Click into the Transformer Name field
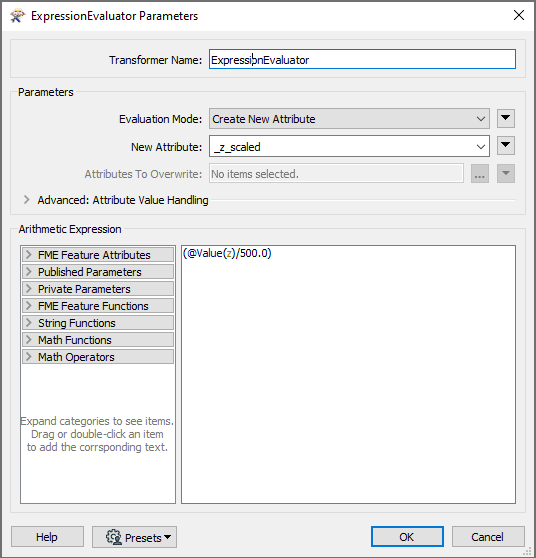 click(x=362, y=59)
